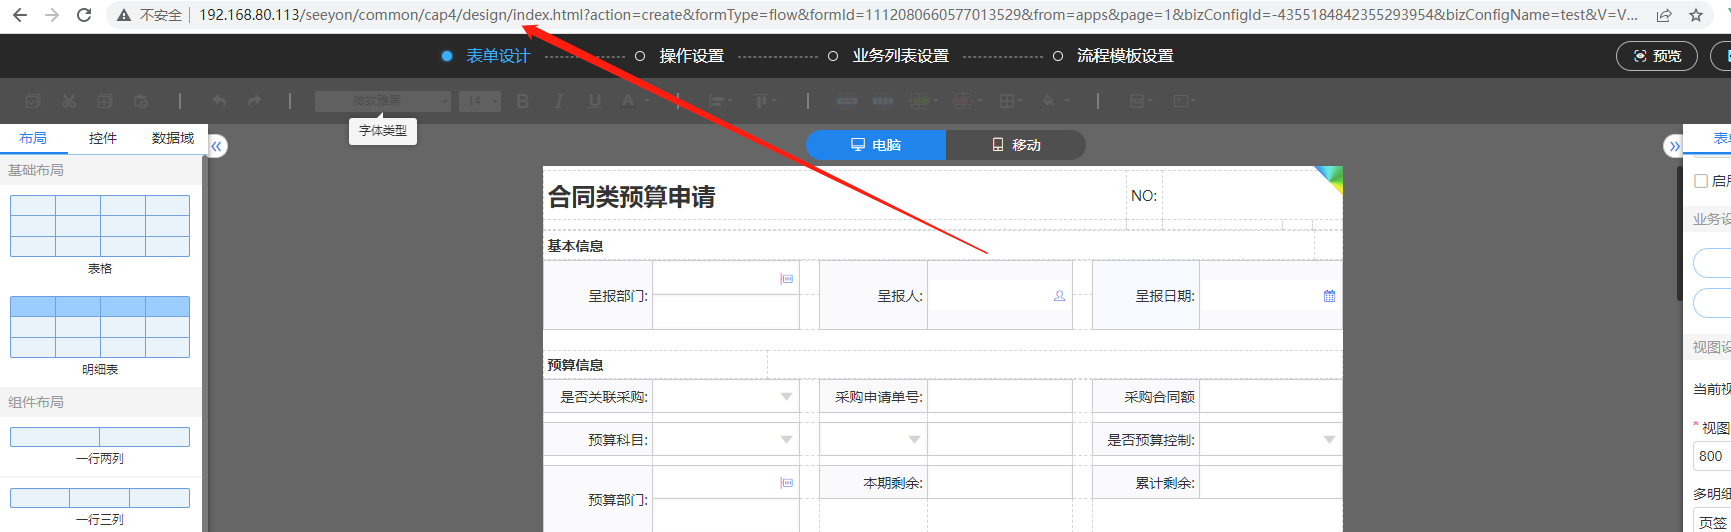The image size is (1731, 532).
Task: Click person selector icon in 呈报人 field
Action: pyautogui.click(x=1059, y=296)
